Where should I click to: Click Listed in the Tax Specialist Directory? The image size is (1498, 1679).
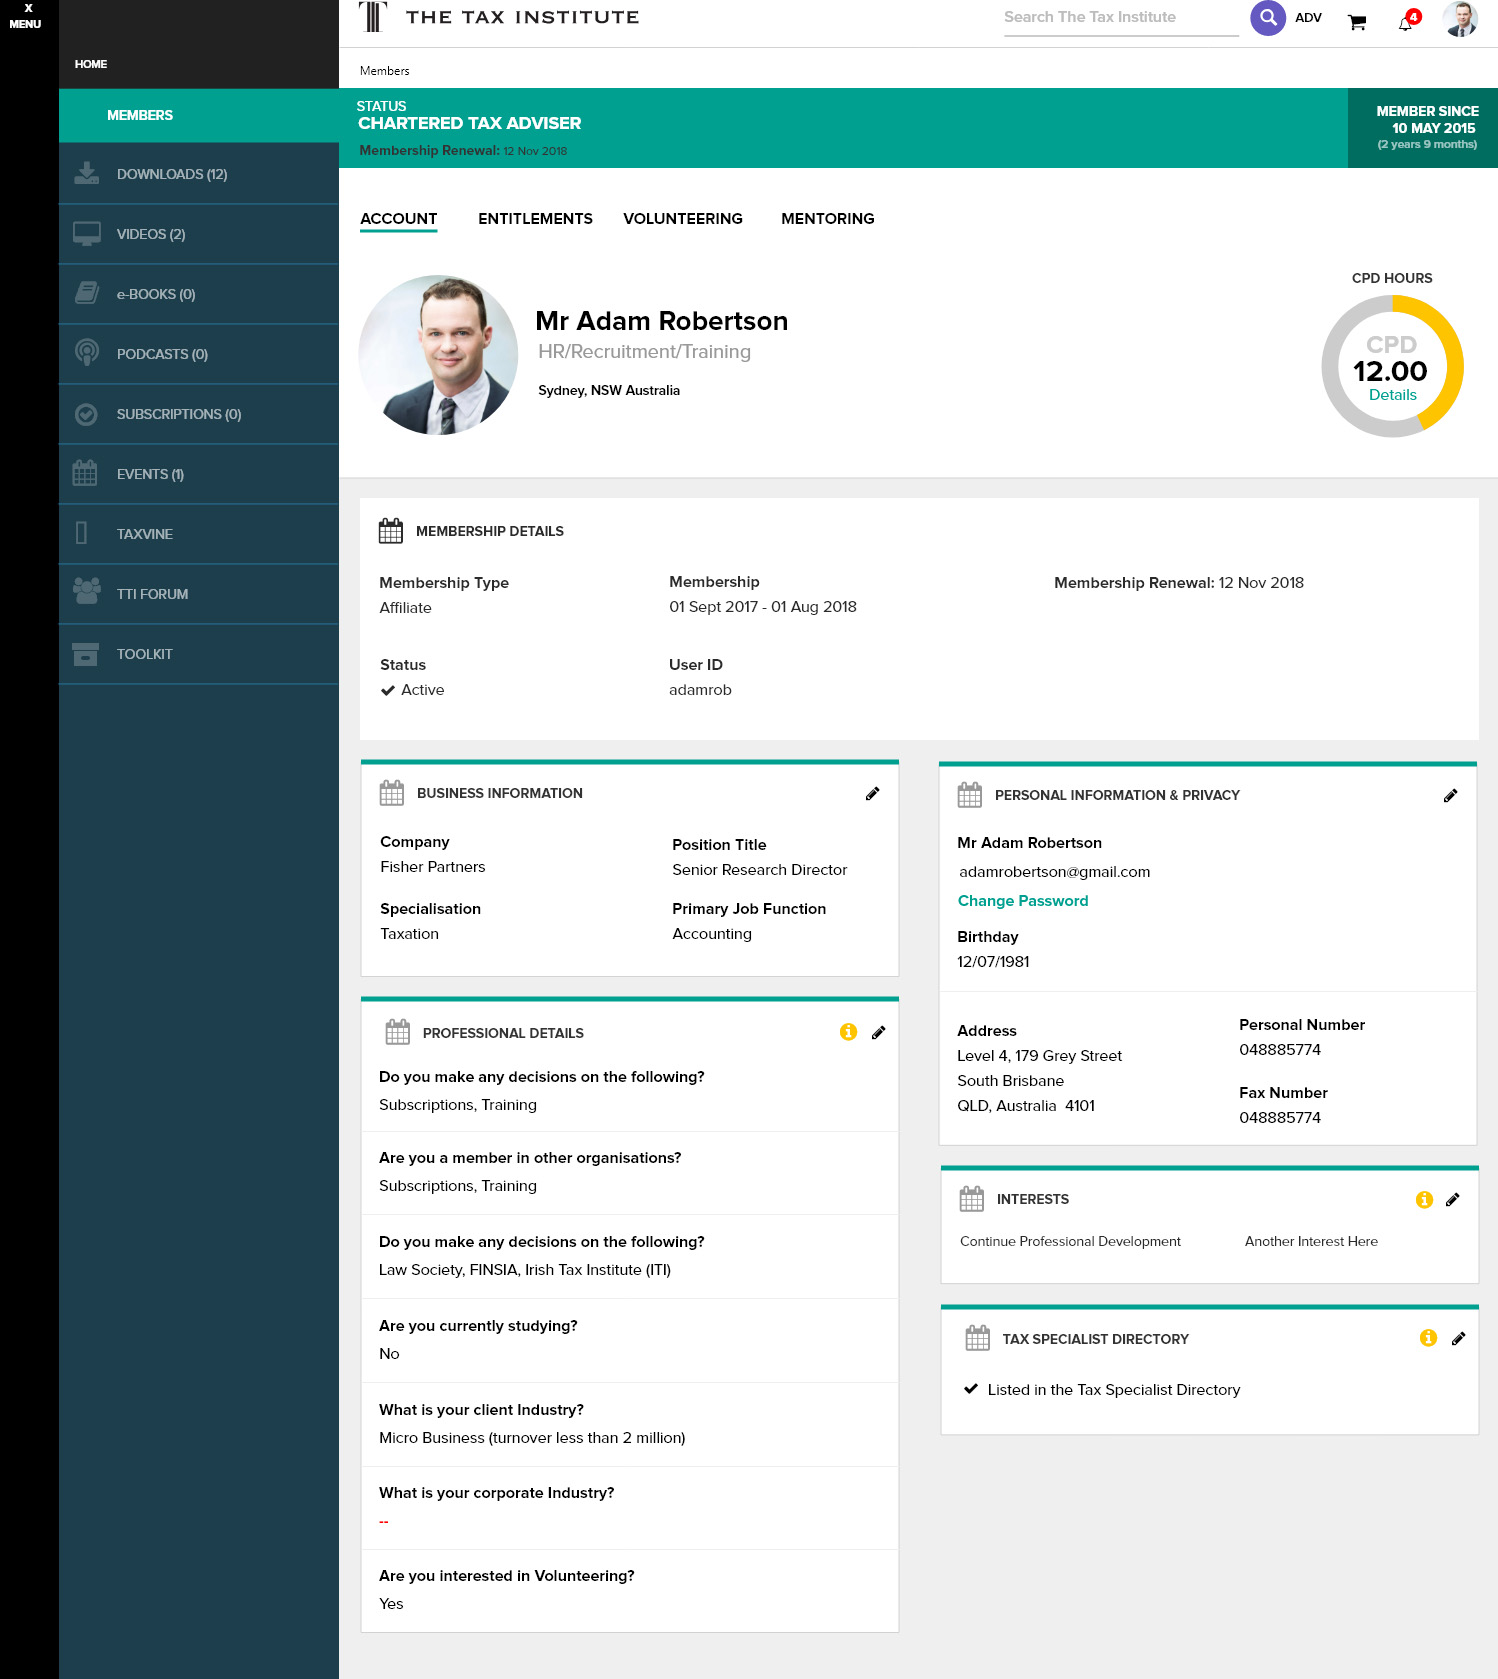click(1113, 1390)
